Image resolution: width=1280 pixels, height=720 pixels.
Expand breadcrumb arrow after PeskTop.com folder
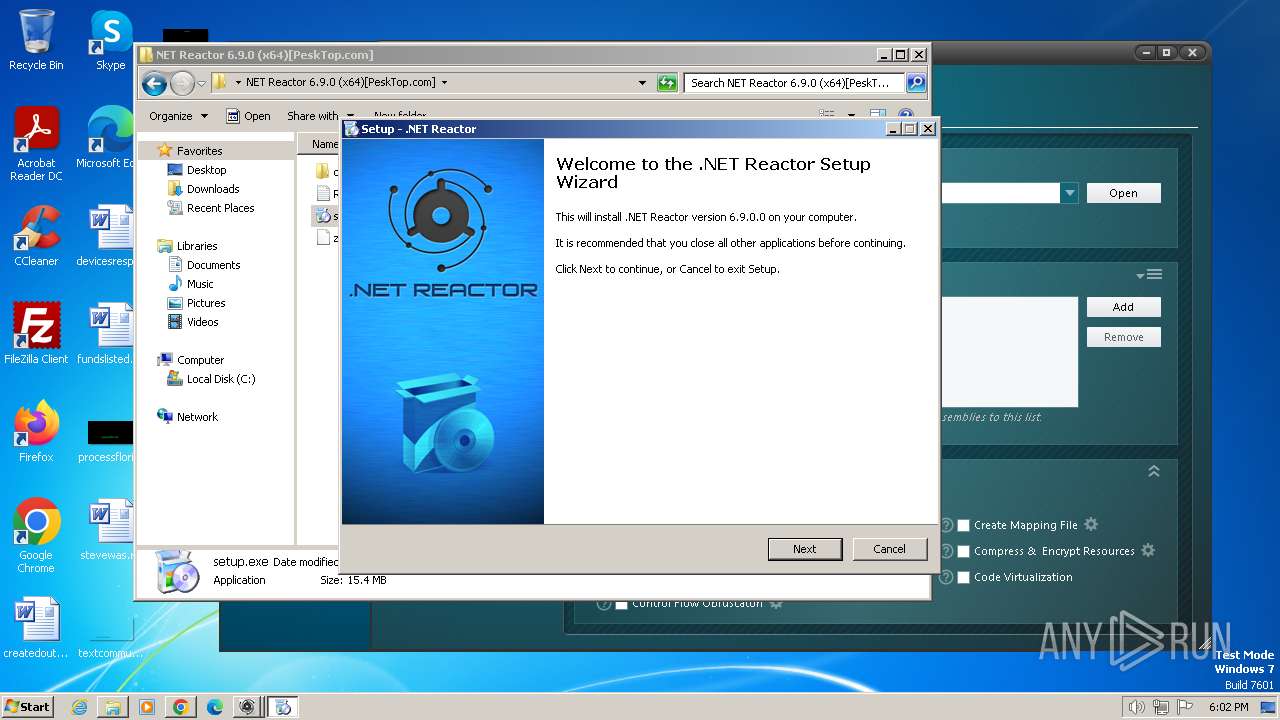444,83
